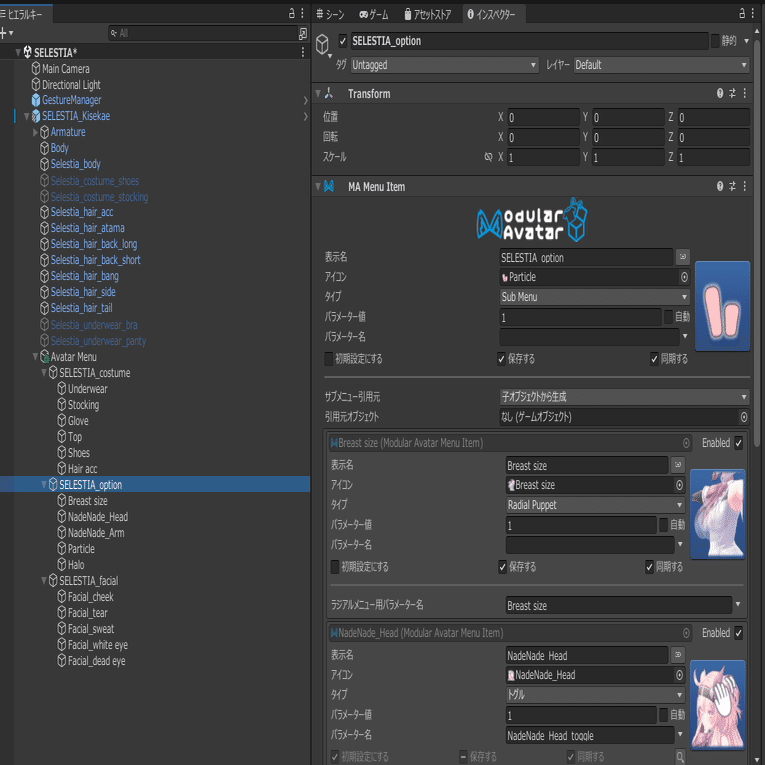Image resolution: width=765 pixels, height=765 pixels.
Task: Click localize button next to SELESTIA option name
Action: point(683,257)
